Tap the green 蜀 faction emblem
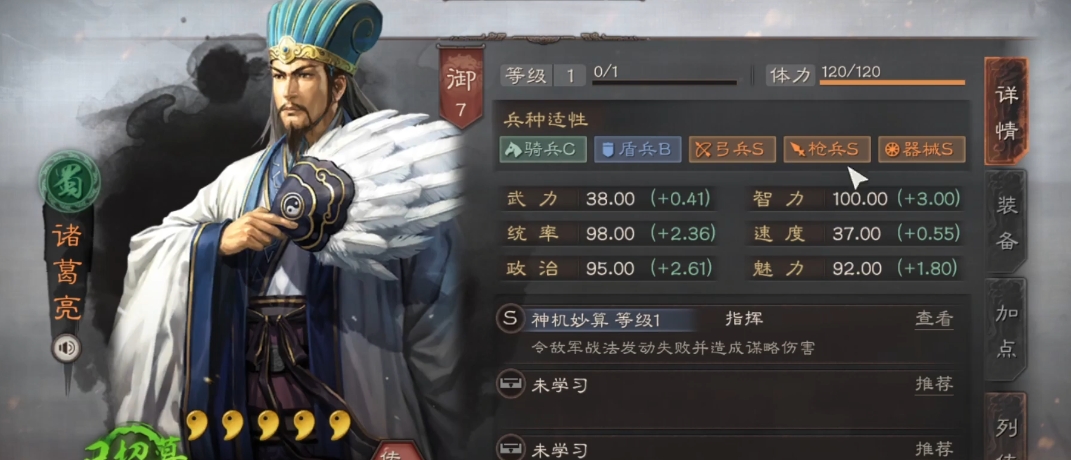This screenshot has width=1071, height=460. (x=69, y=182)
